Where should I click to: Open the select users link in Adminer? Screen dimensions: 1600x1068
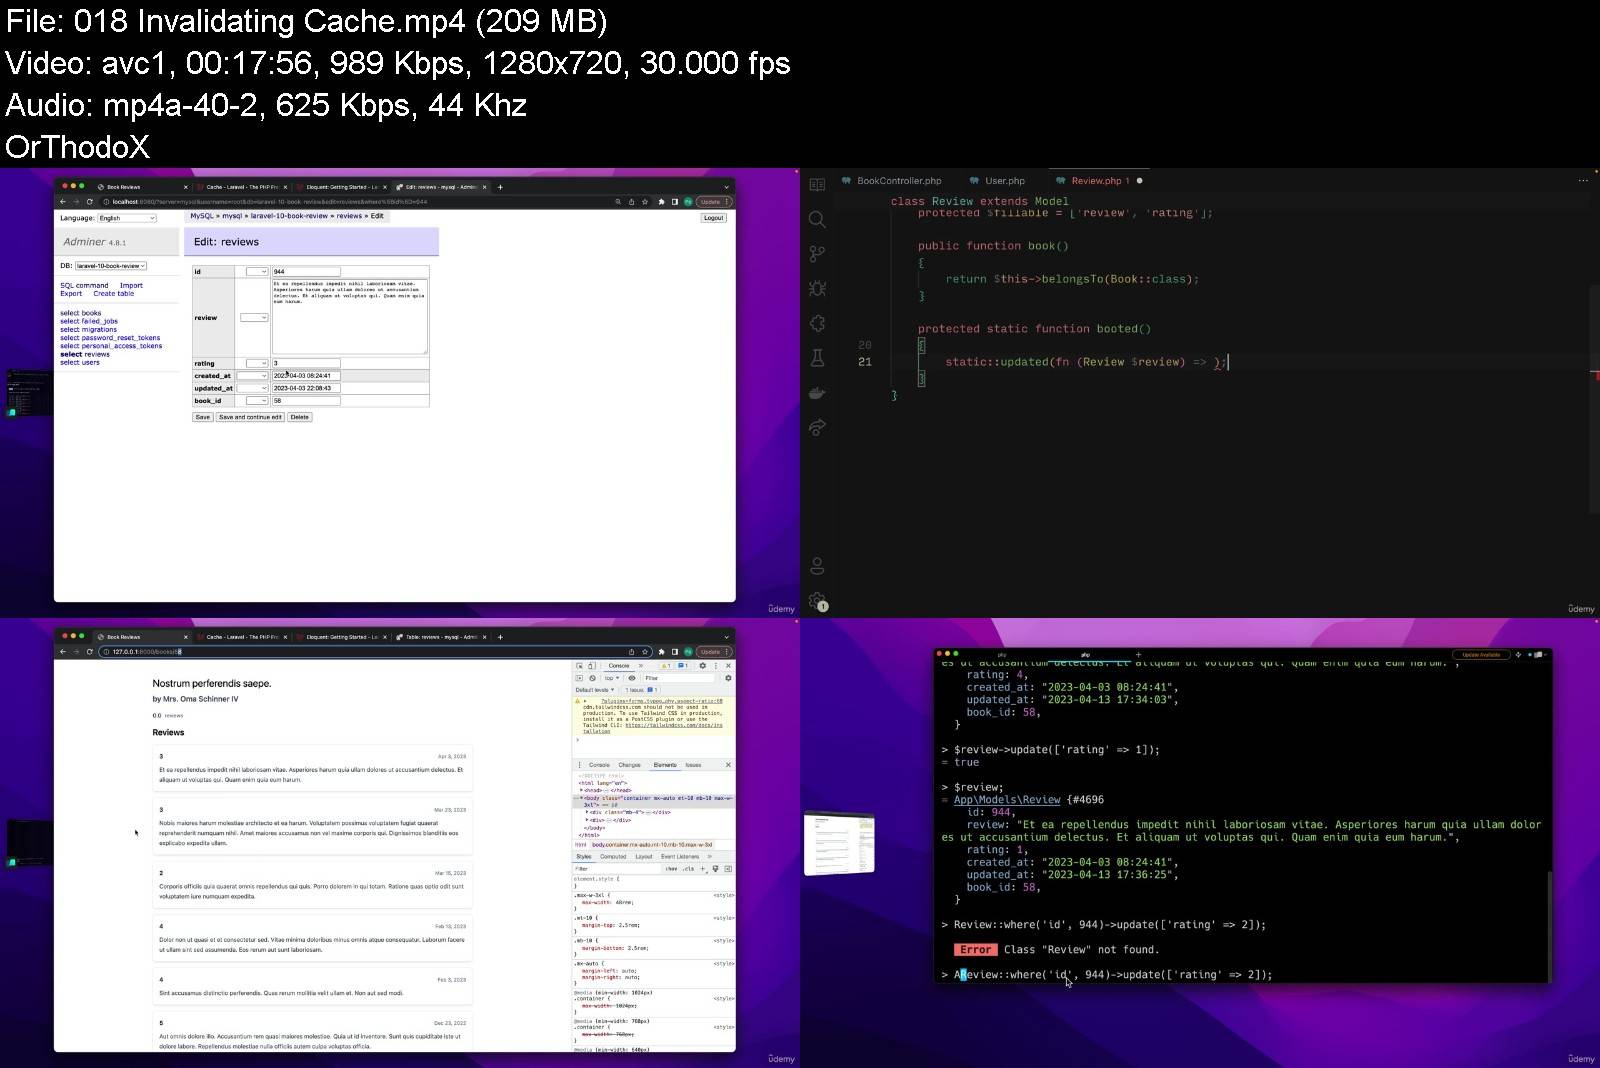(79, 362)
